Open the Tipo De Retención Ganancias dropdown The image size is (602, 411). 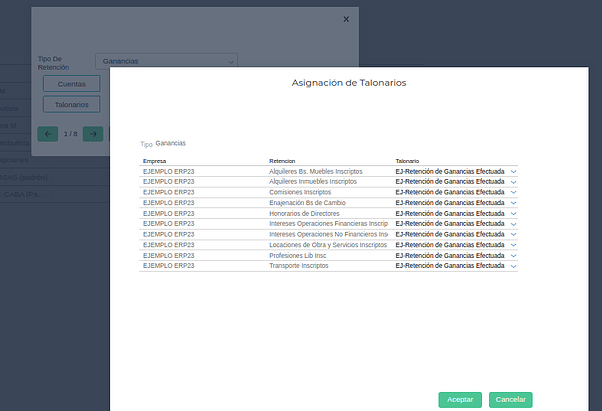click(166, 61)
